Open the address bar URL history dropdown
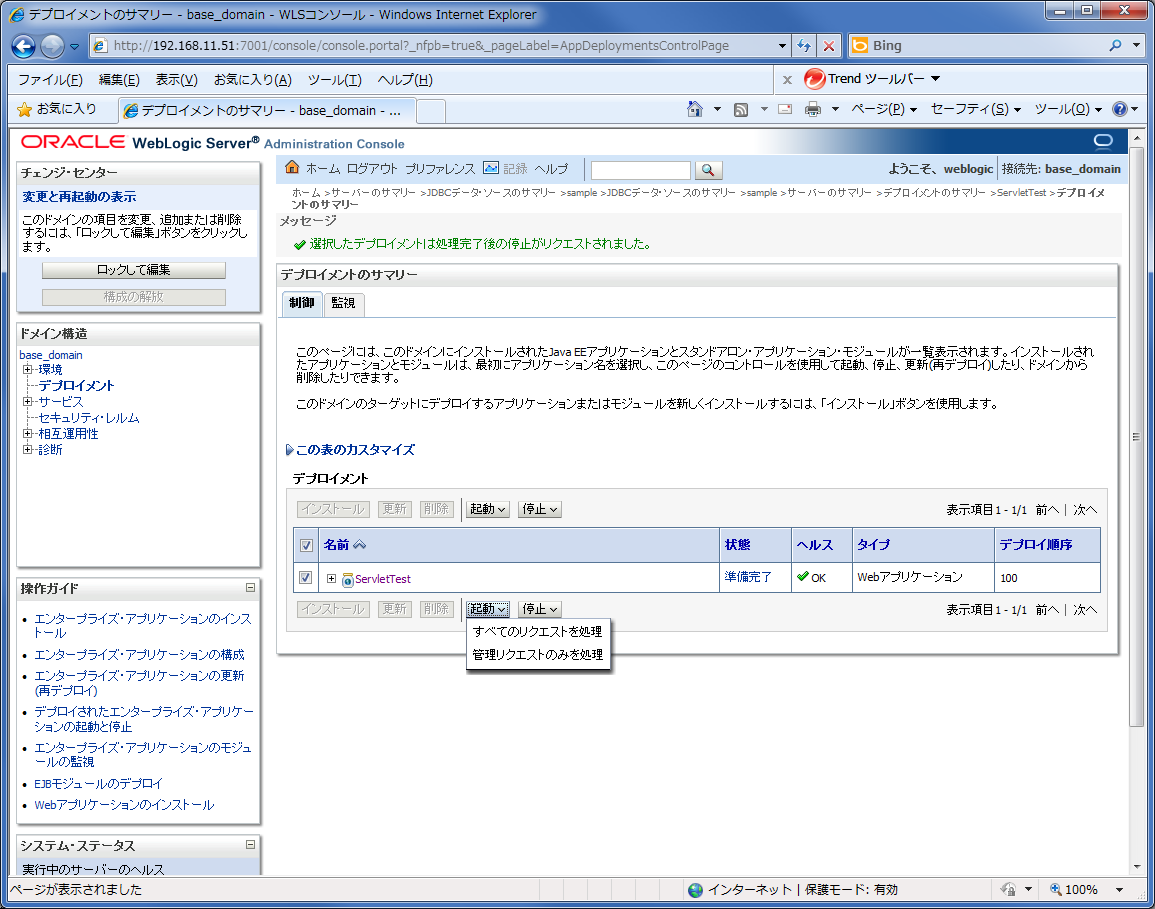The width and height of the screenshot is (1155, 909). (x=782, y=46)
